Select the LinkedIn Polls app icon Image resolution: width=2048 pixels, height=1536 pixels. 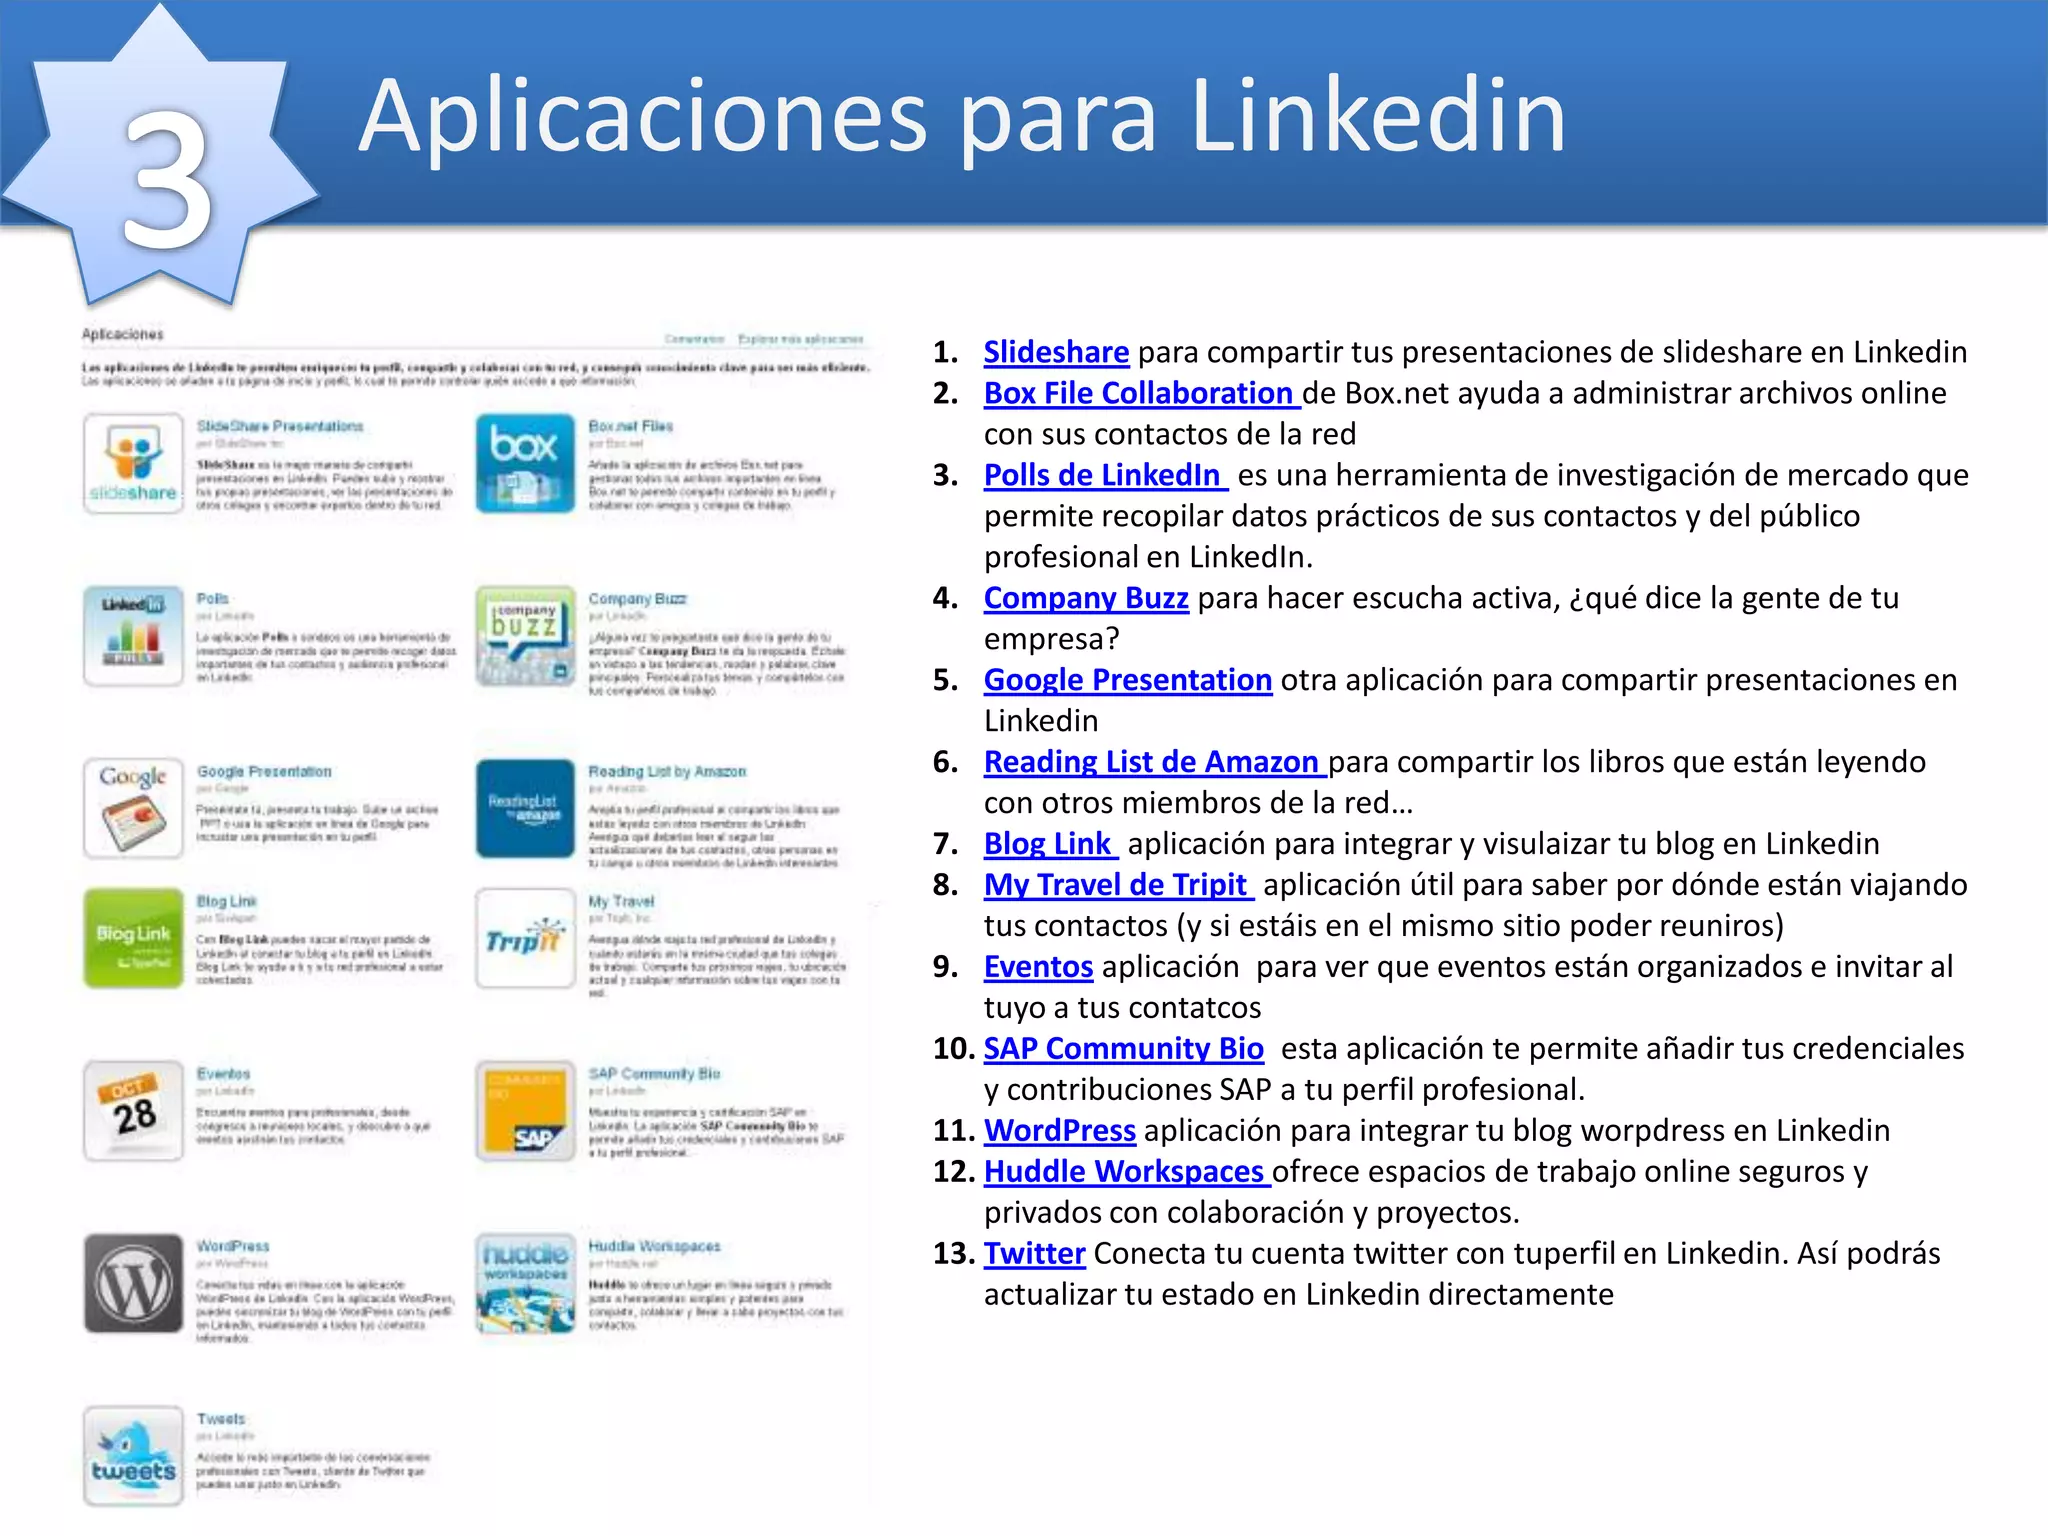pos(133,636)
